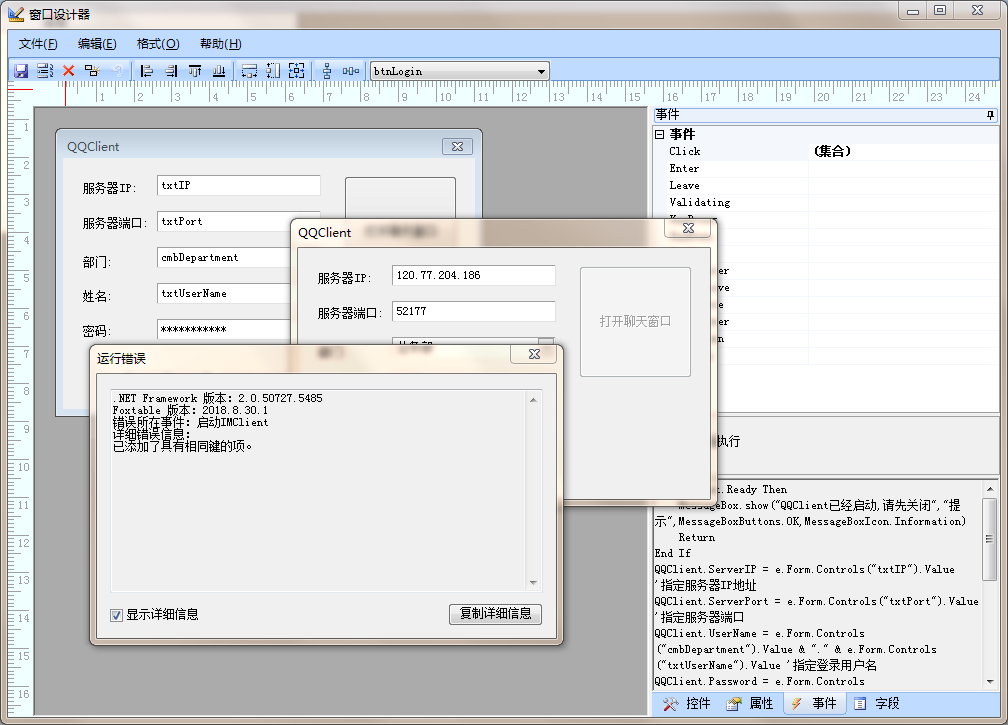1008x725 pixels.
Task: Select the 服务器IP: label in designer form
Action: pos(107,188)
